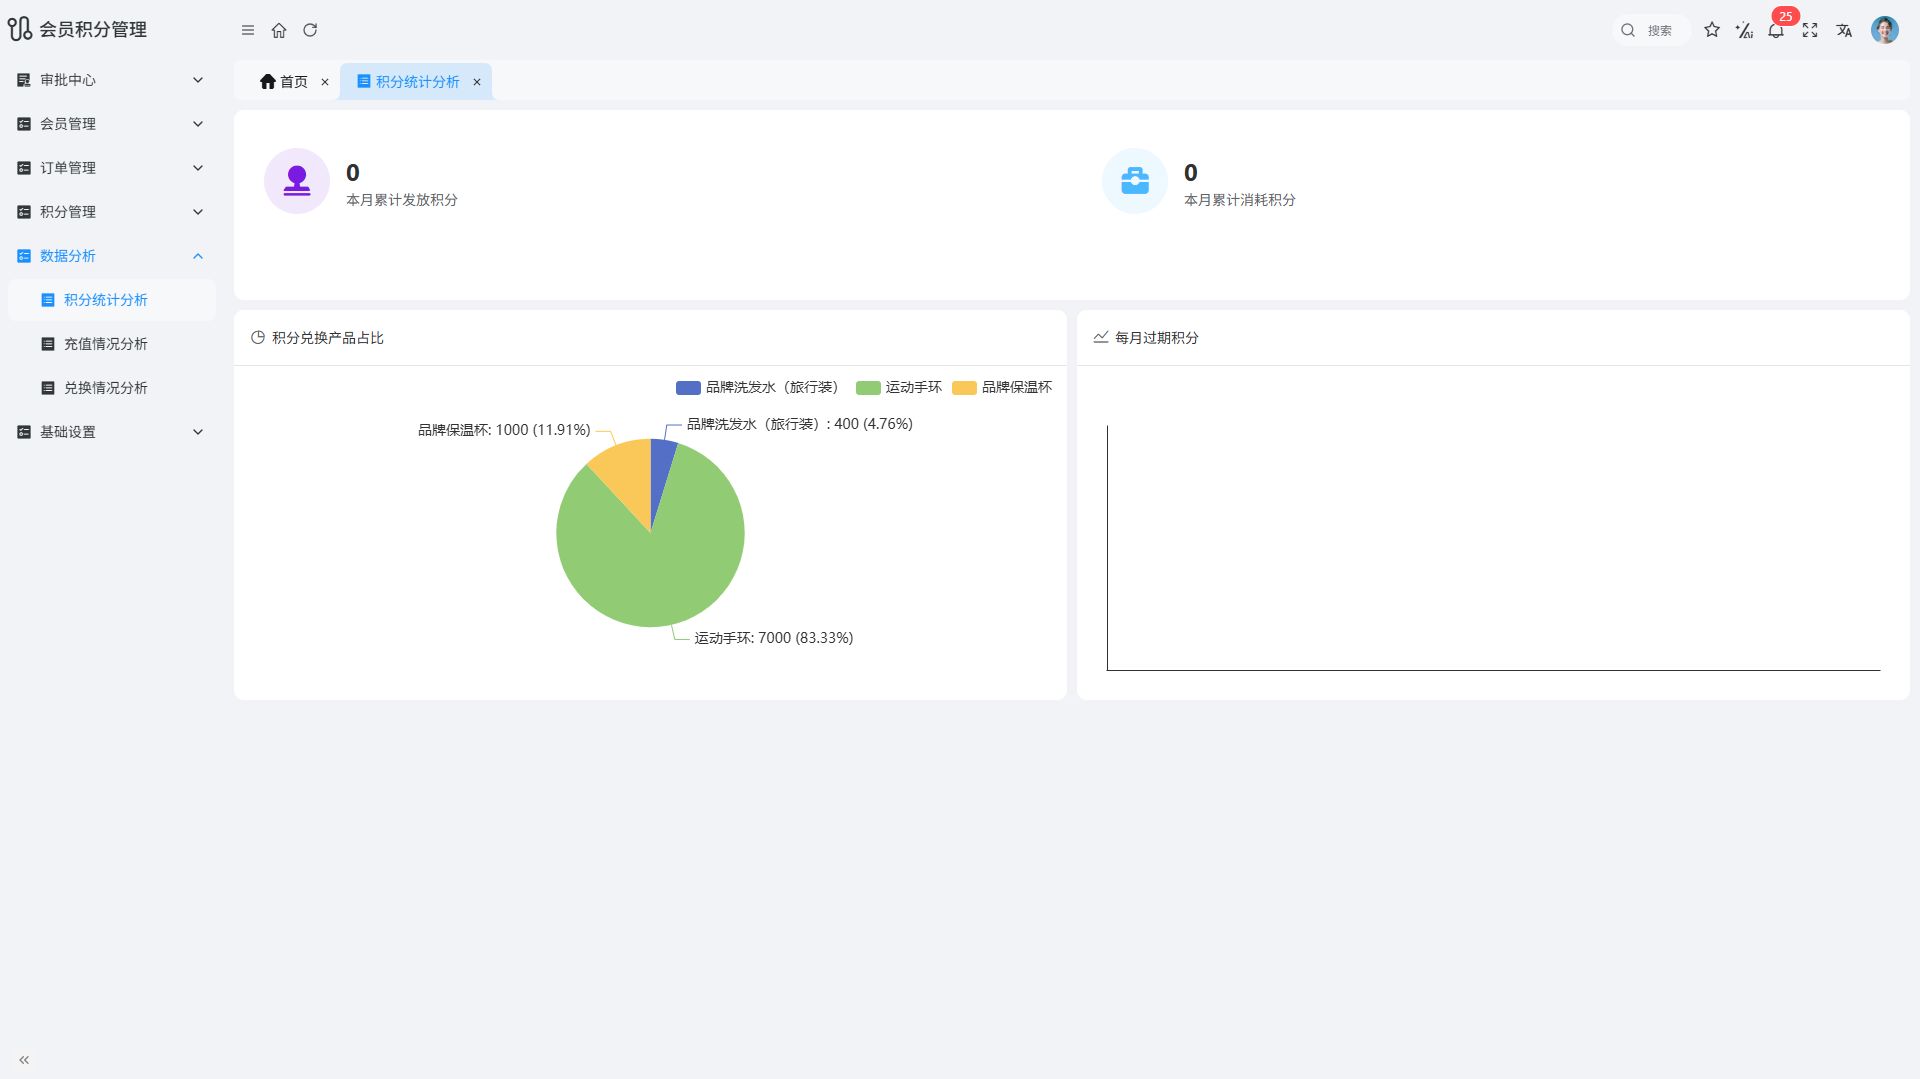Expand the 会员管理 sidebar menu
Viewport: 1920px width, 1079px height.
pyautogui.click(x=110, y=124)
